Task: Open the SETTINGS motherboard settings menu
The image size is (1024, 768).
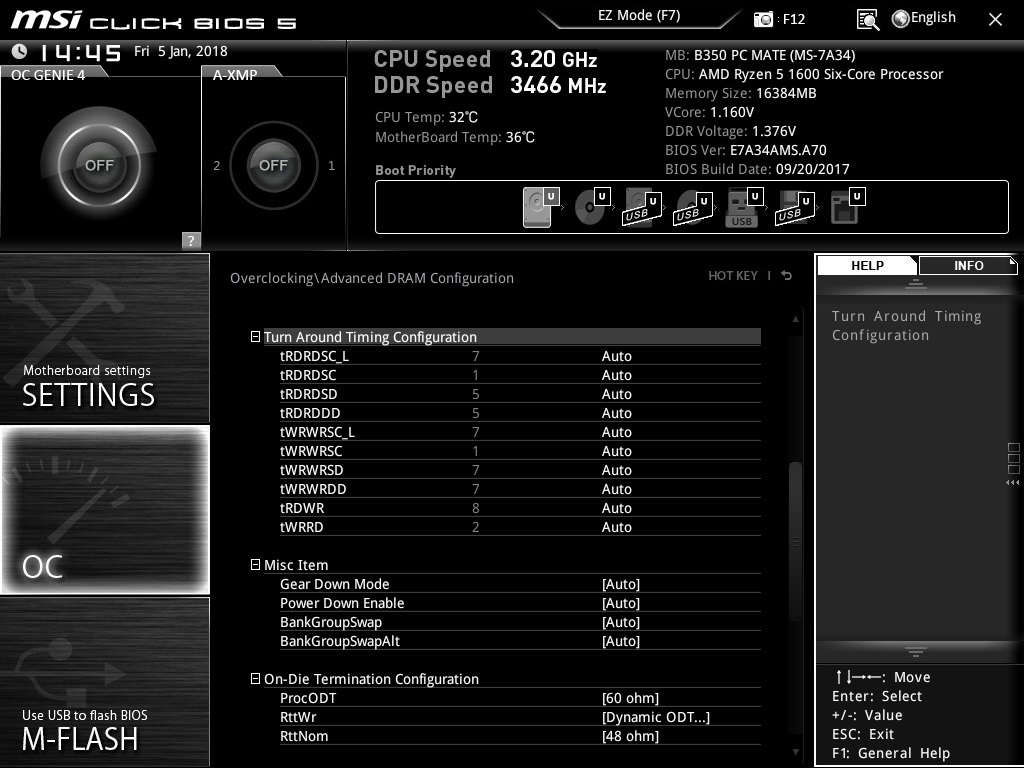Action: click(104, 338)
